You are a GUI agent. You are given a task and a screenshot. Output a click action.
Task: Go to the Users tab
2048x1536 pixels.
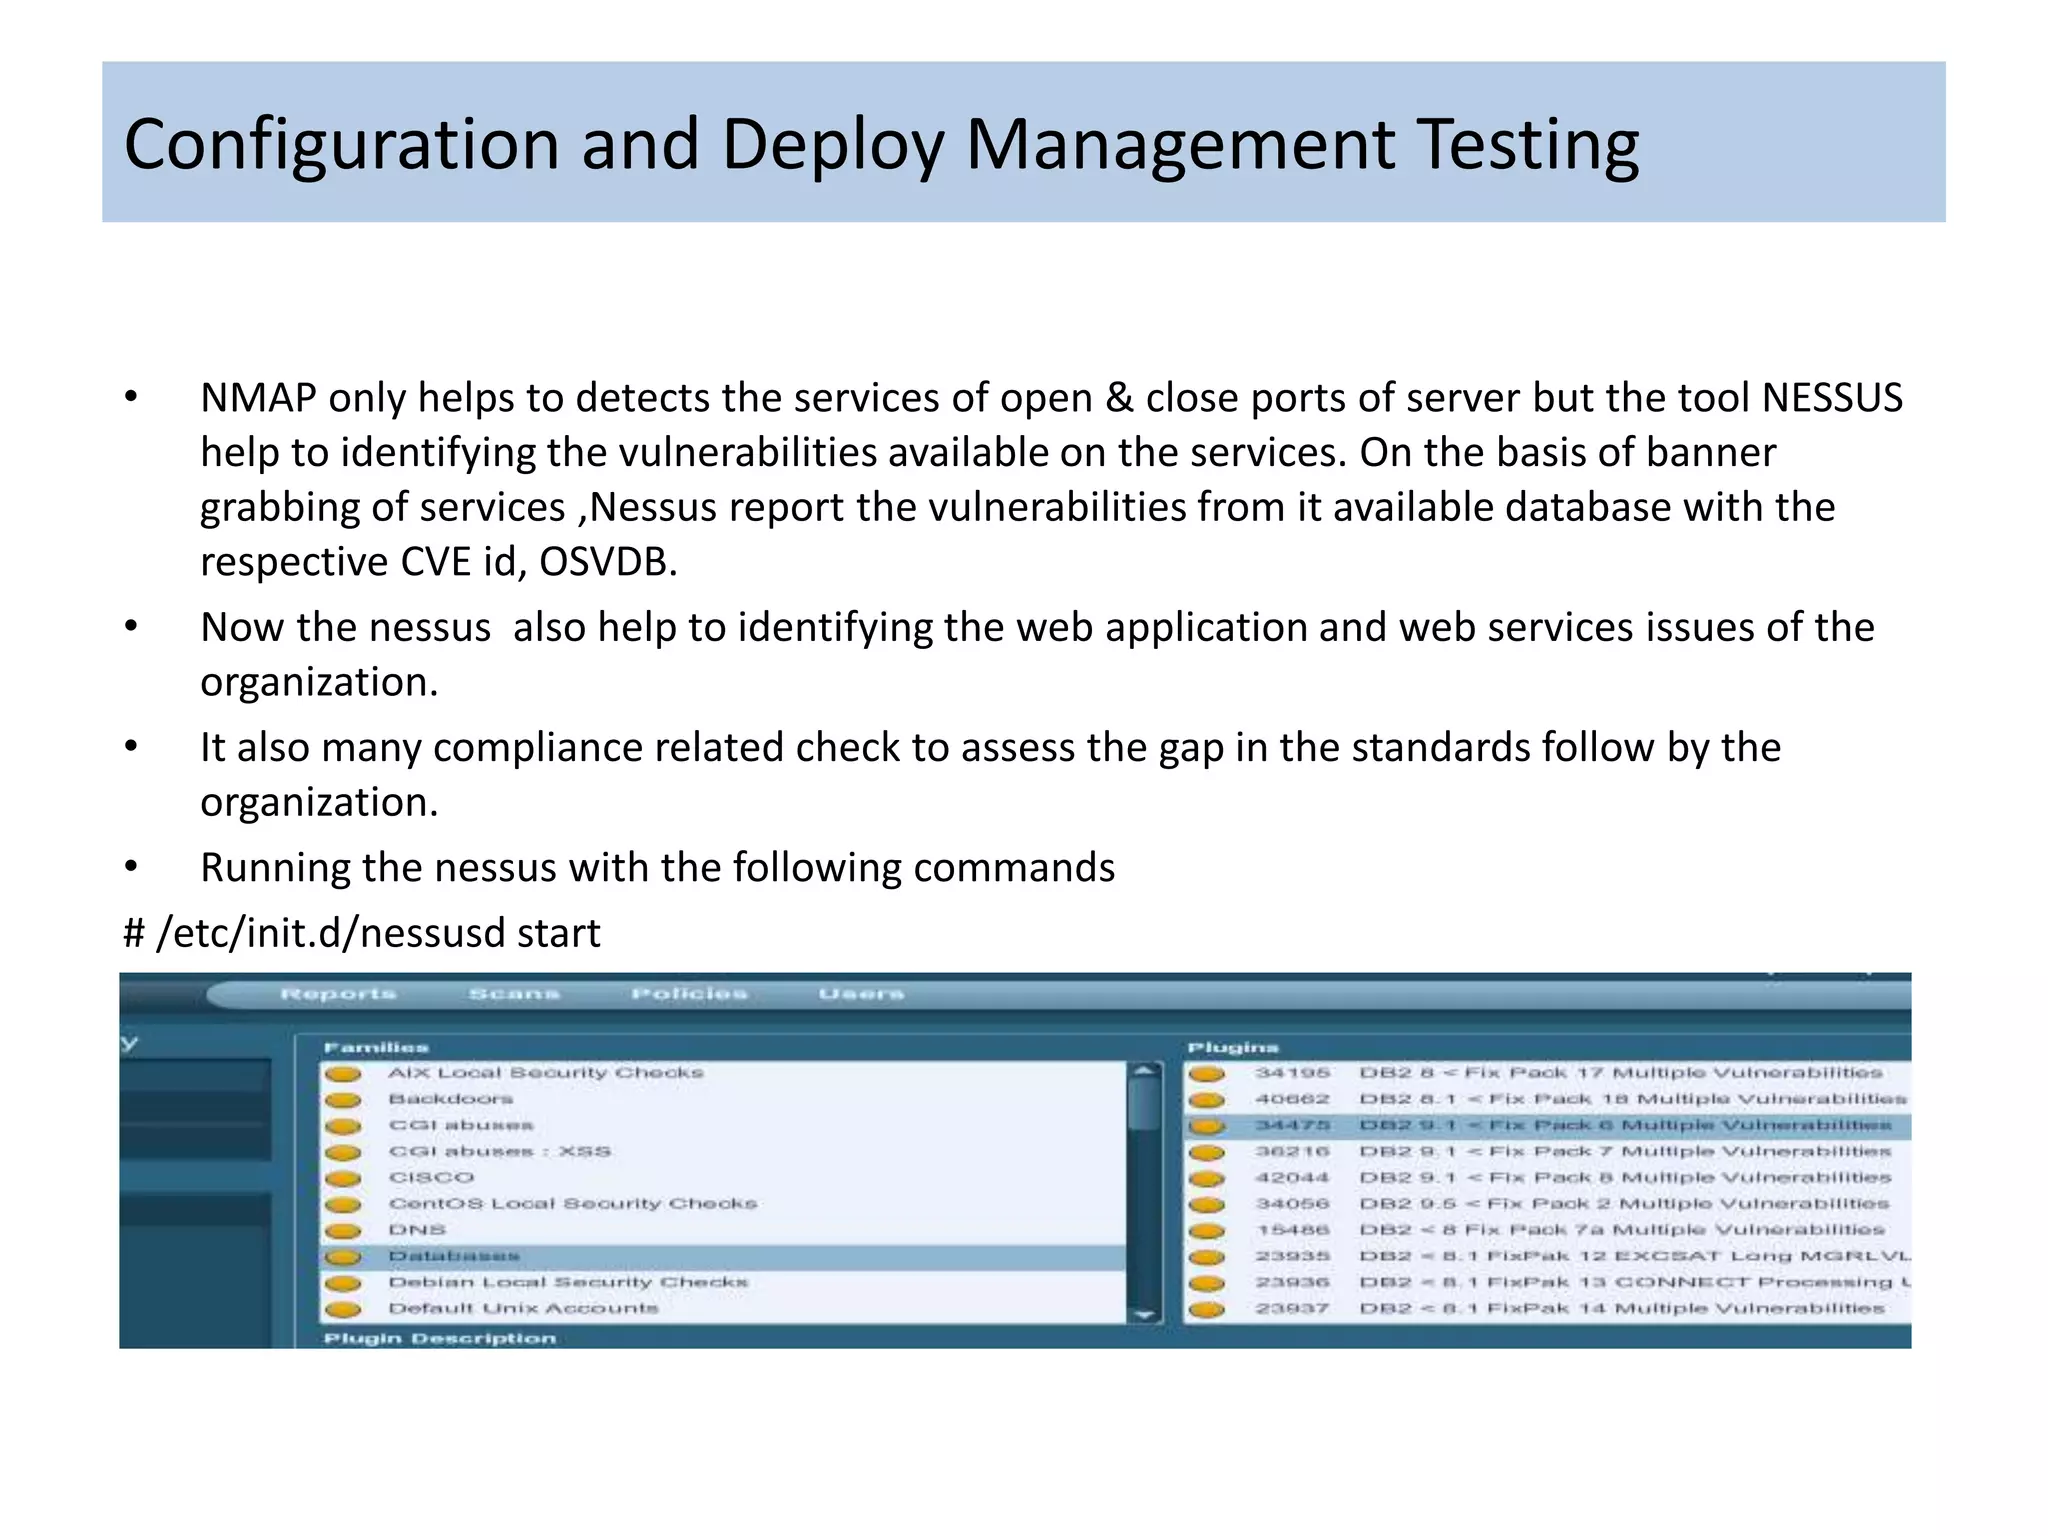(x=861, y=994)
